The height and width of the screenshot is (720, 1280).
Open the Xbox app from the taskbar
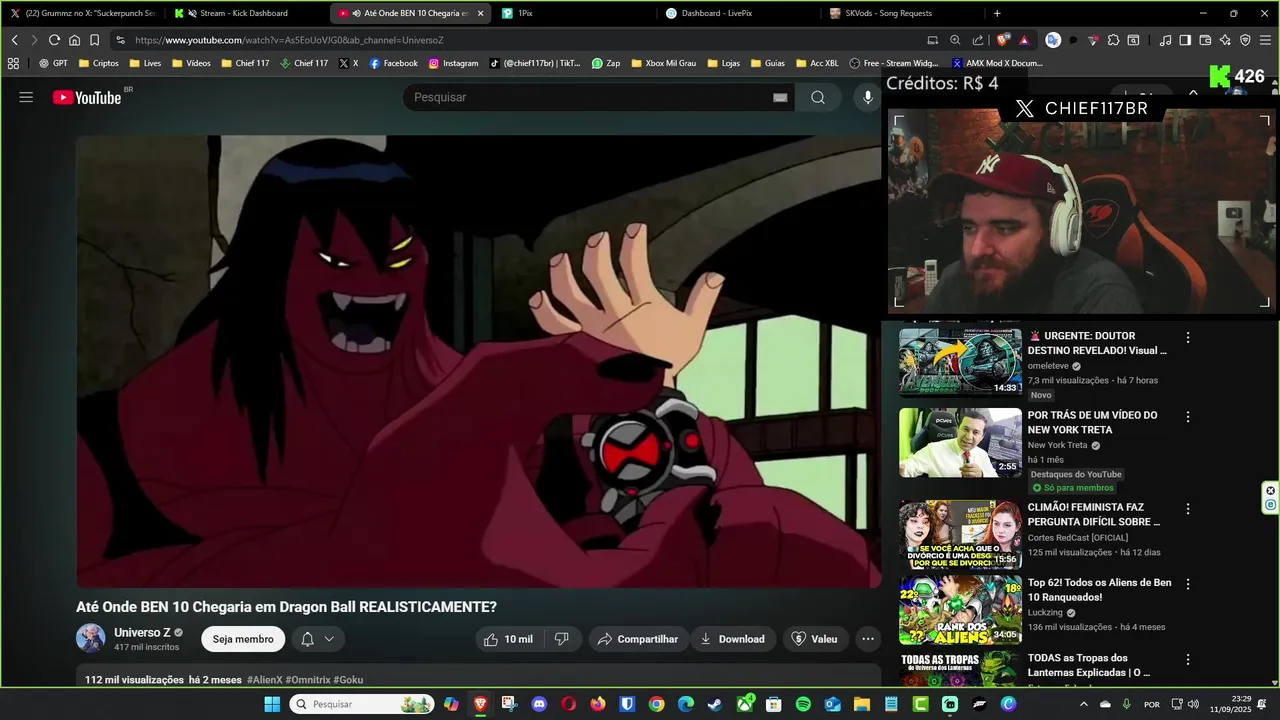pos(745,704)
